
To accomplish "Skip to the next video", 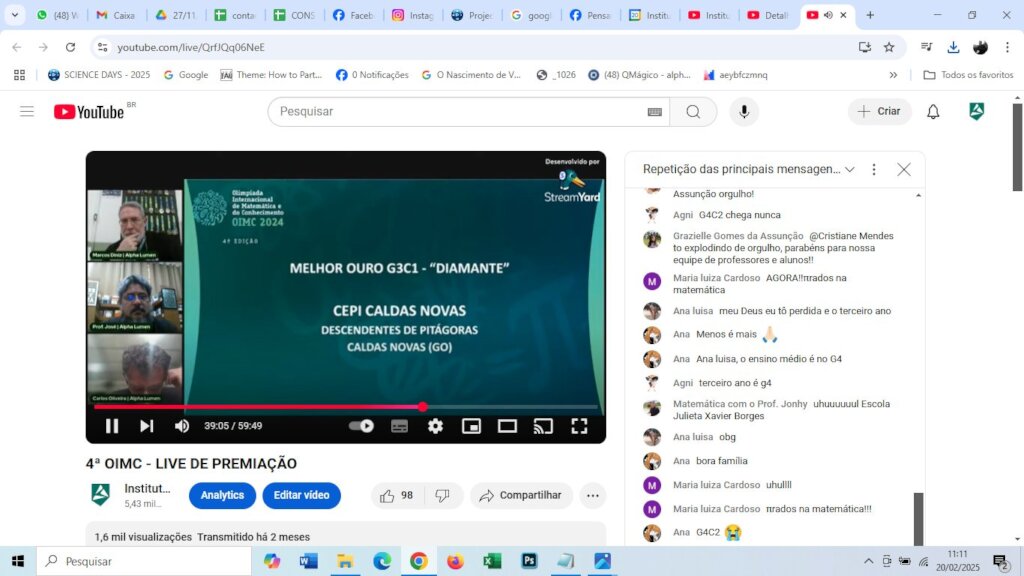I will click(146, 426).
